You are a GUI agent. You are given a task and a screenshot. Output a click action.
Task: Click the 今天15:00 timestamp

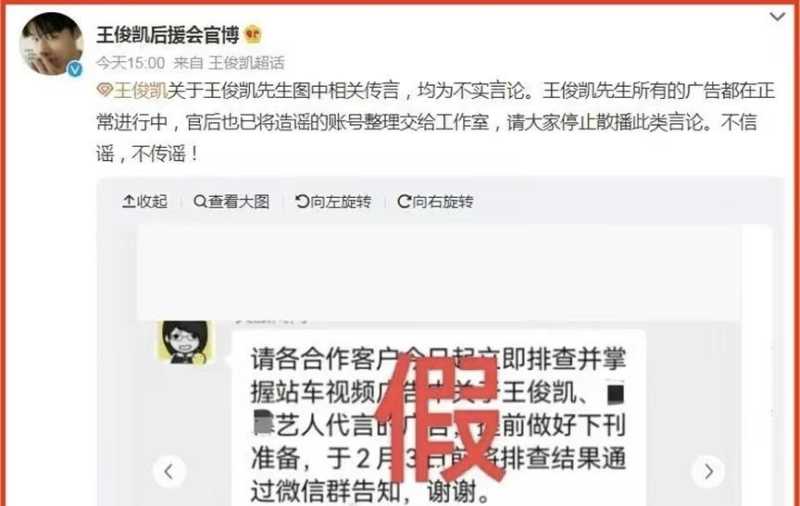click(x=131, y=63)
